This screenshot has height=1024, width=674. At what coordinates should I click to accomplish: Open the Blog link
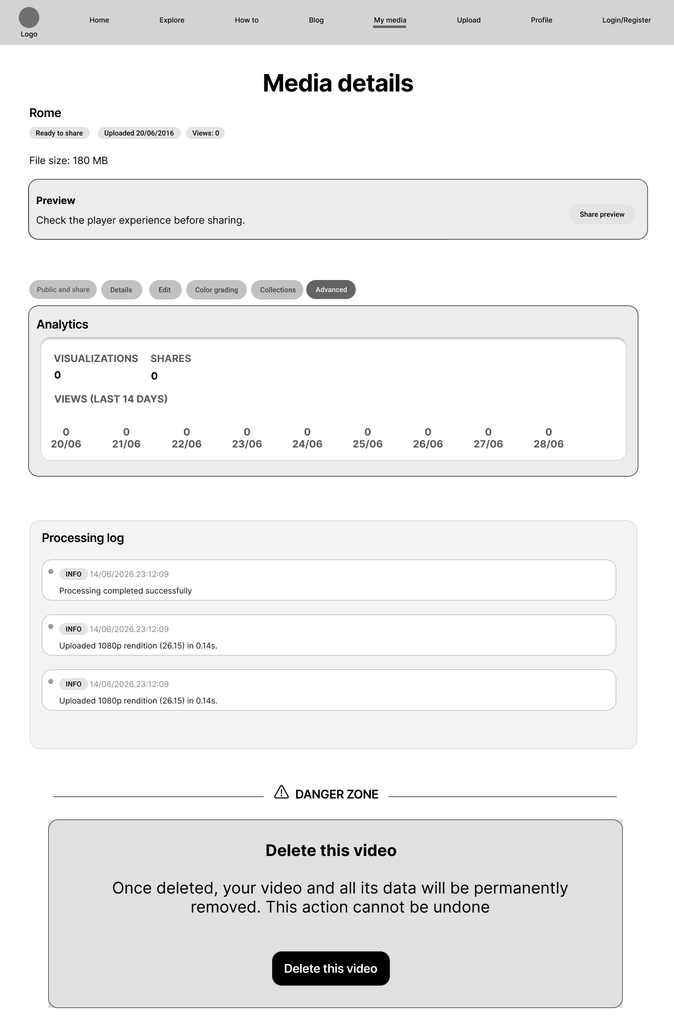(x=316, y=20)
